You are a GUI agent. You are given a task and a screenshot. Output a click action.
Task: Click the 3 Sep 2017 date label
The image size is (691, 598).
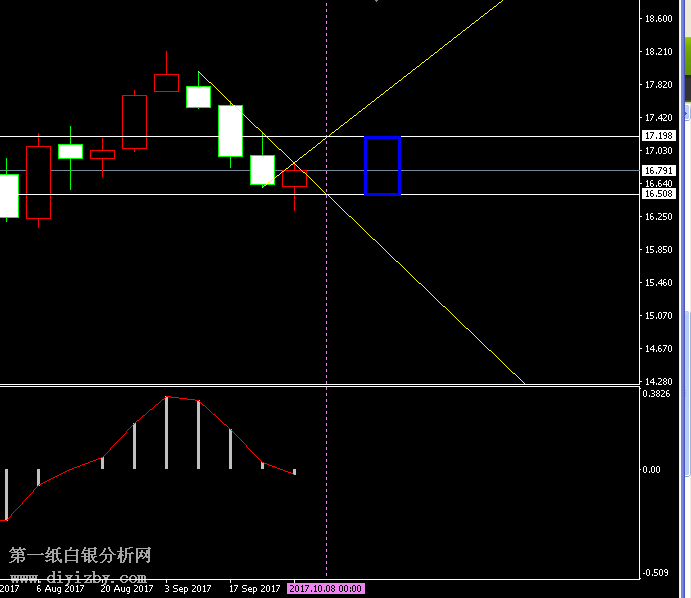pos(188,589)
